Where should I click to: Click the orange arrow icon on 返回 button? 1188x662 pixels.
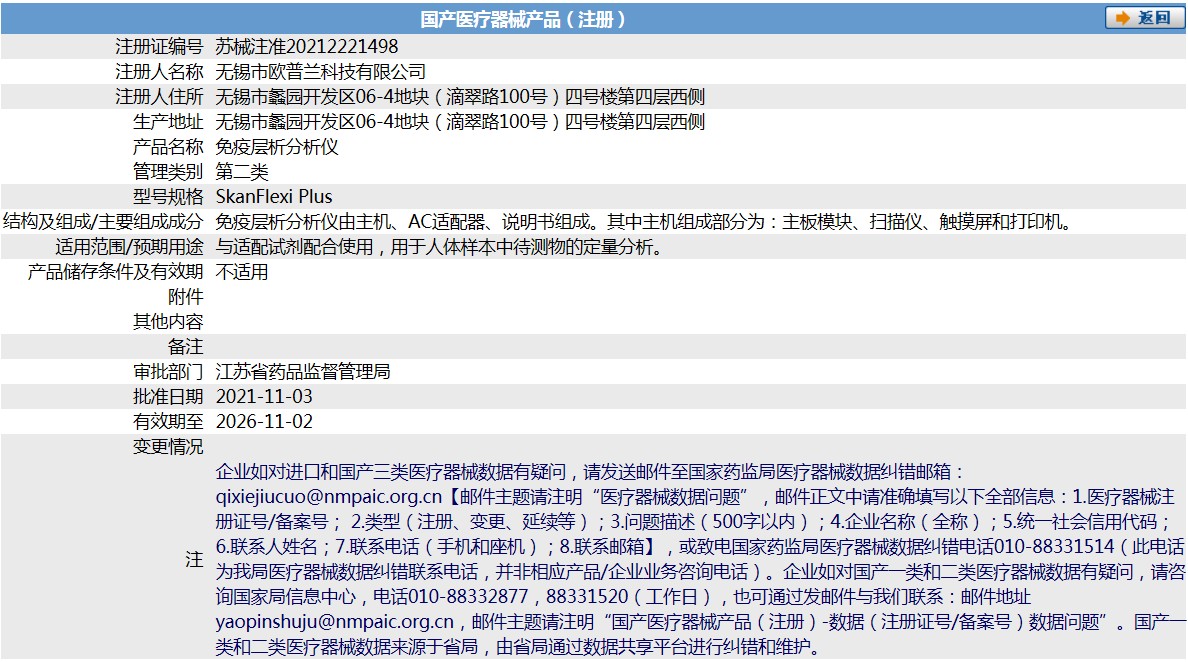1123,18
